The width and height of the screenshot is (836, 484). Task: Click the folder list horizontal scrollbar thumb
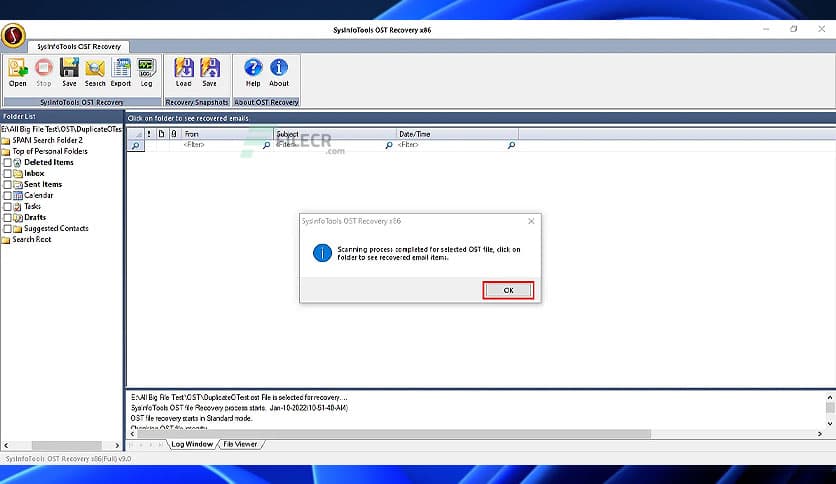click(66, 445)
